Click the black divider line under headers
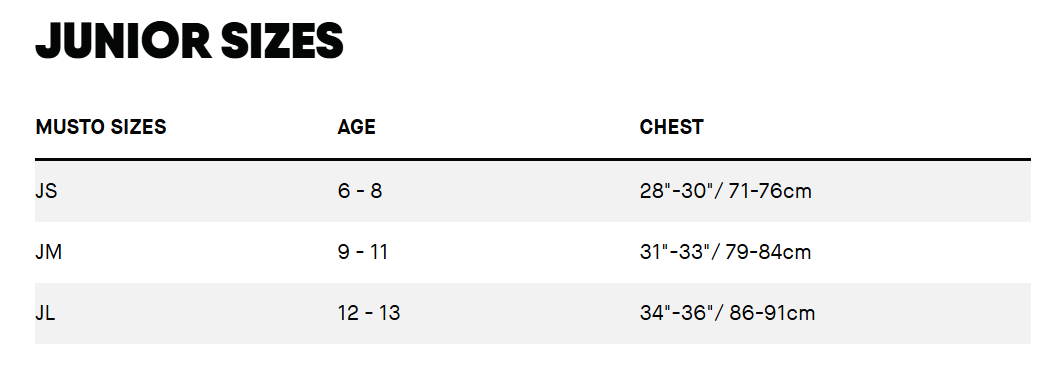Viewport: 1060px width, 376px height. [x=533, y=160]
